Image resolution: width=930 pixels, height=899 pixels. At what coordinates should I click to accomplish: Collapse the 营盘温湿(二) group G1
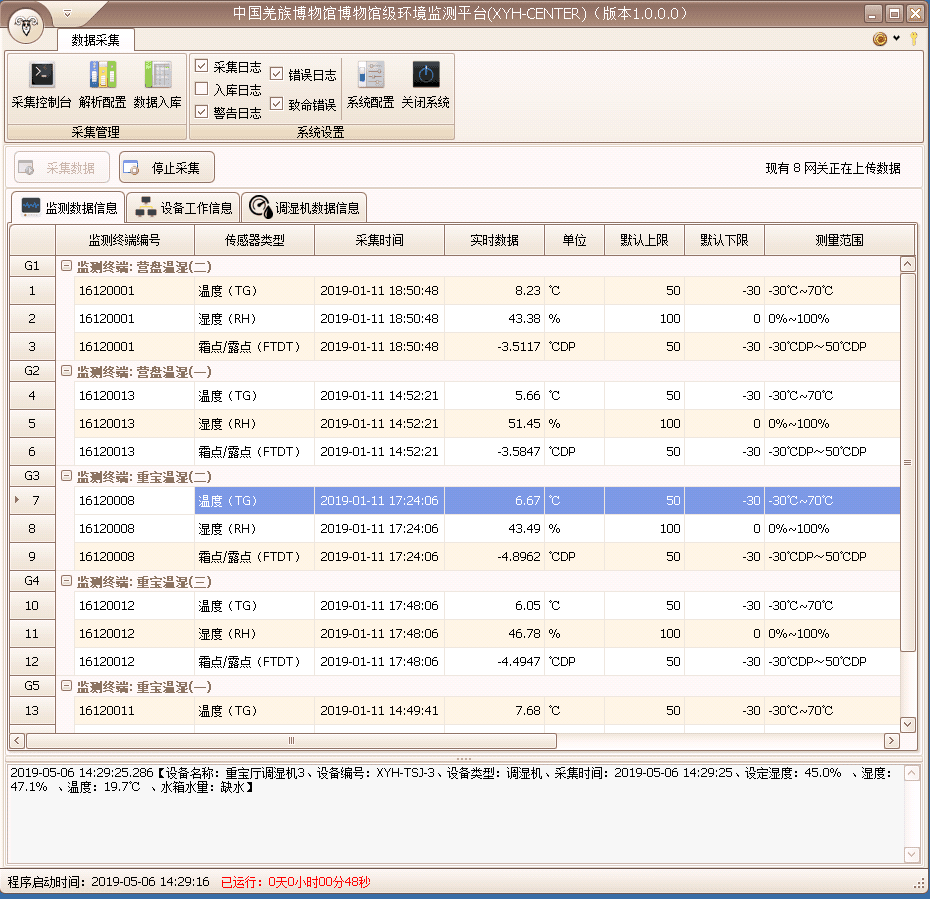pyautogui.click(x=66, y=266)
